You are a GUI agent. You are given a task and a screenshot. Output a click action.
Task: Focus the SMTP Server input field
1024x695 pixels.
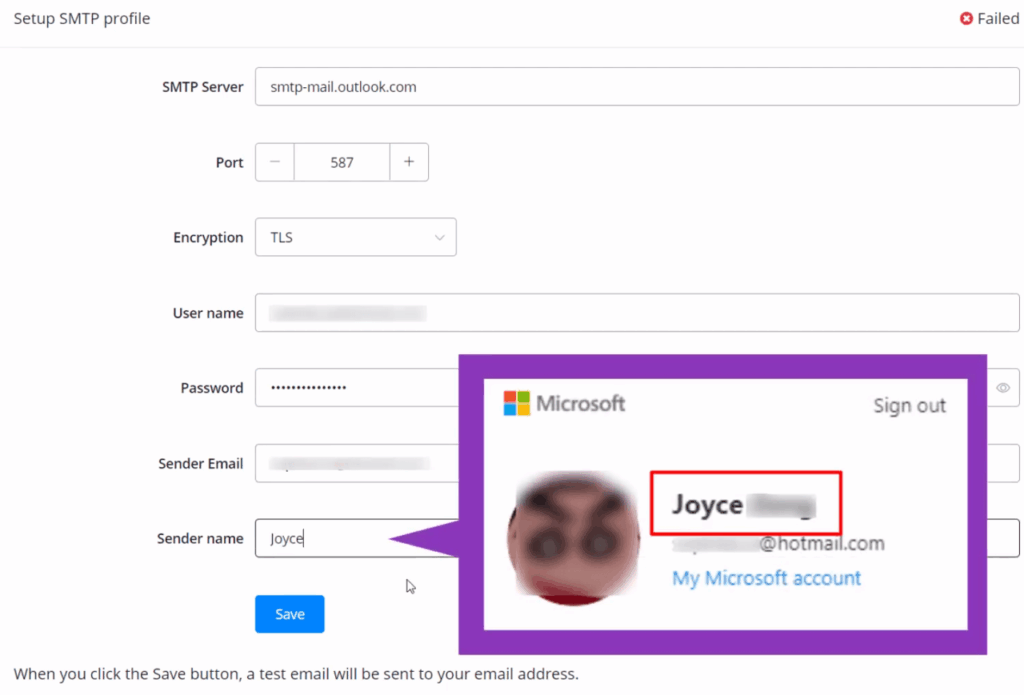point(636,87)
